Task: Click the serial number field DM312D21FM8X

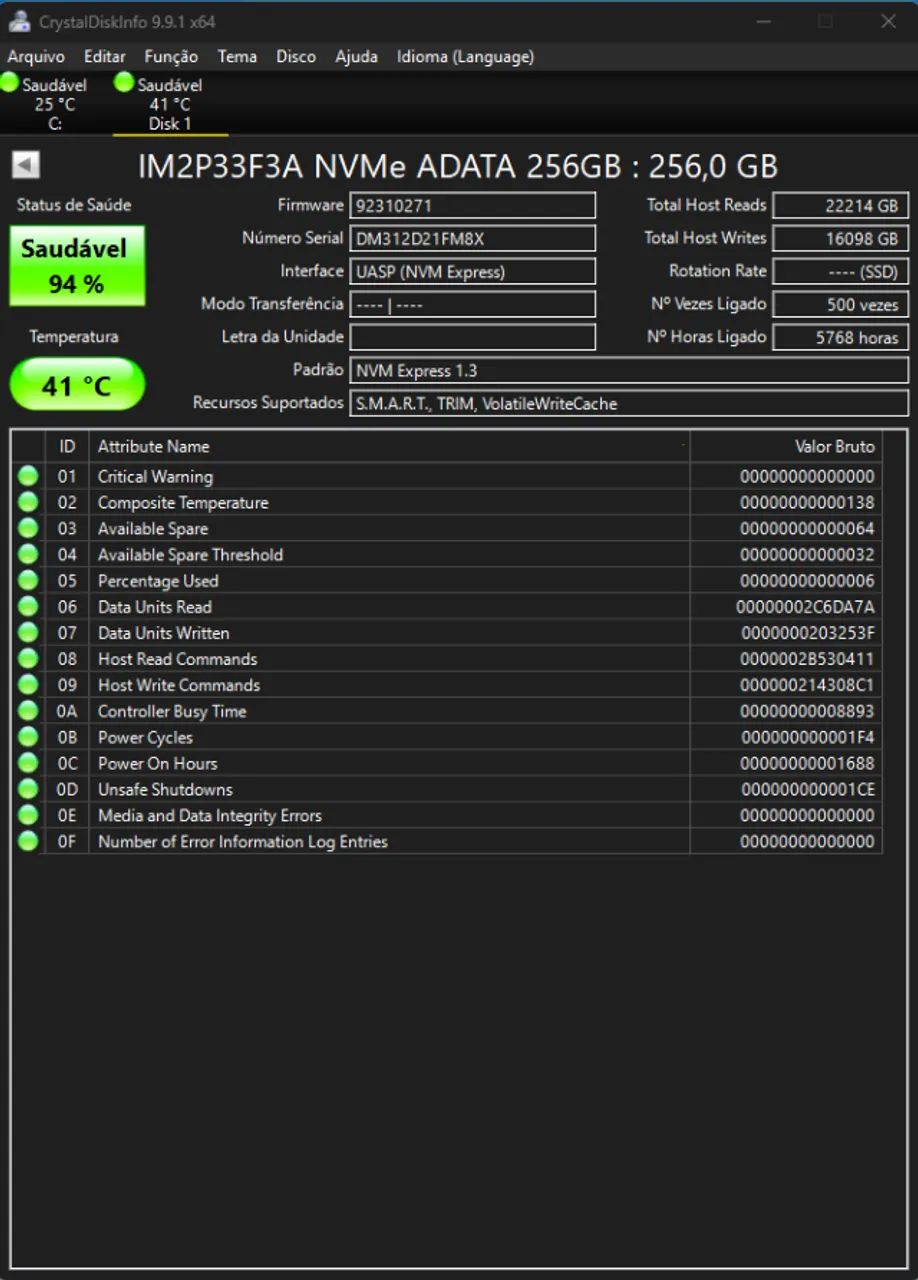Action: (472, 238)
